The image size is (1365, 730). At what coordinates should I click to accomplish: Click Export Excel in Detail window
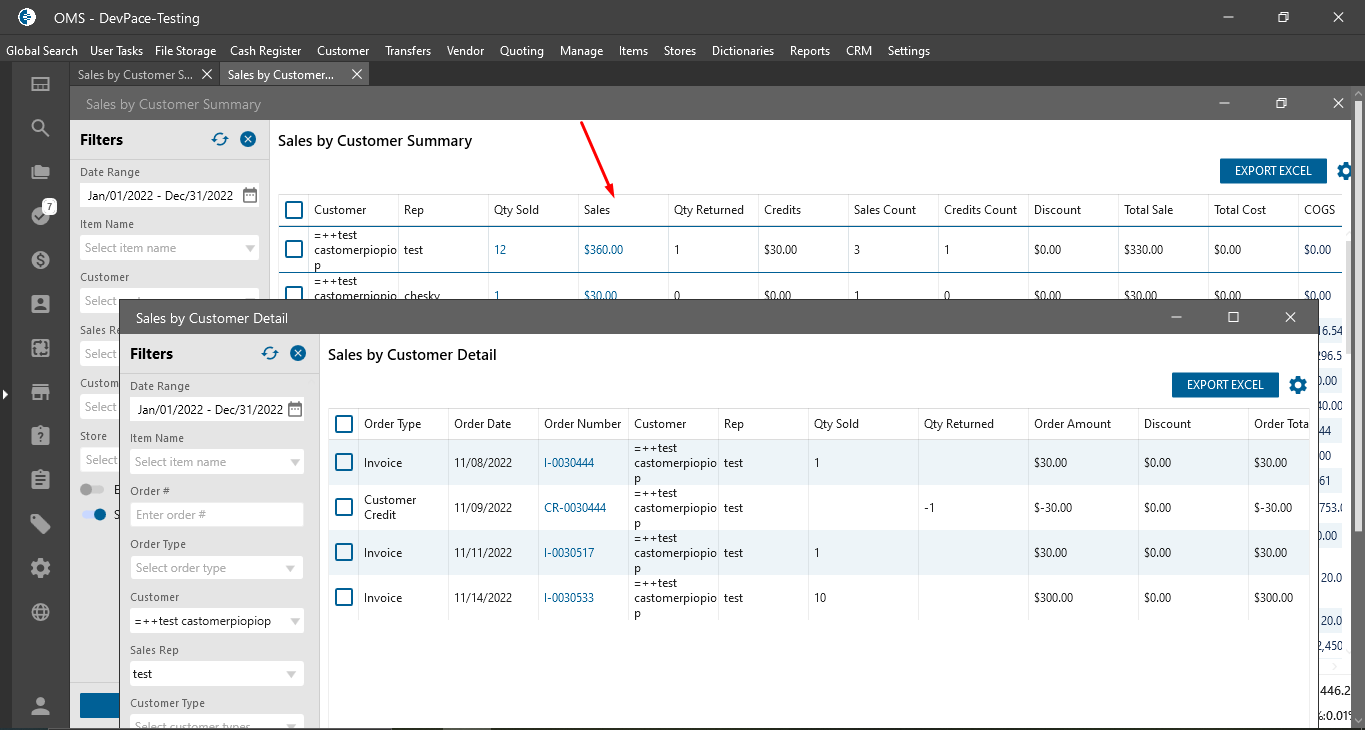[1225, 385]
